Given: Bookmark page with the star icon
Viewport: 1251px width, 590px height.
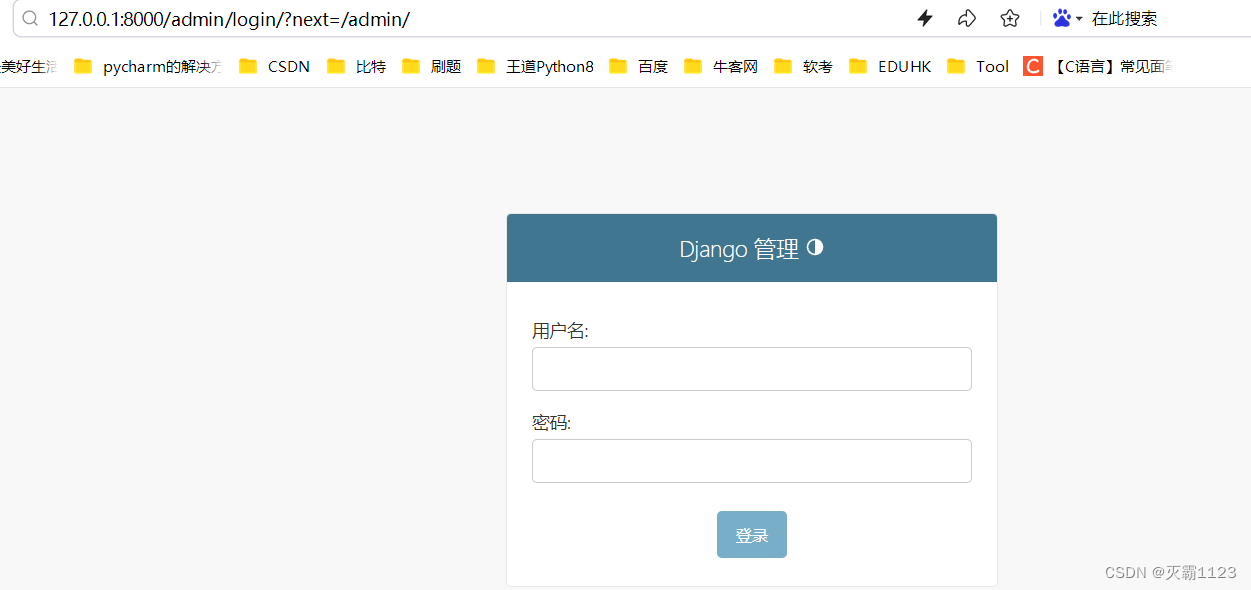Looking at the screenshot, I should (1010, 18).
